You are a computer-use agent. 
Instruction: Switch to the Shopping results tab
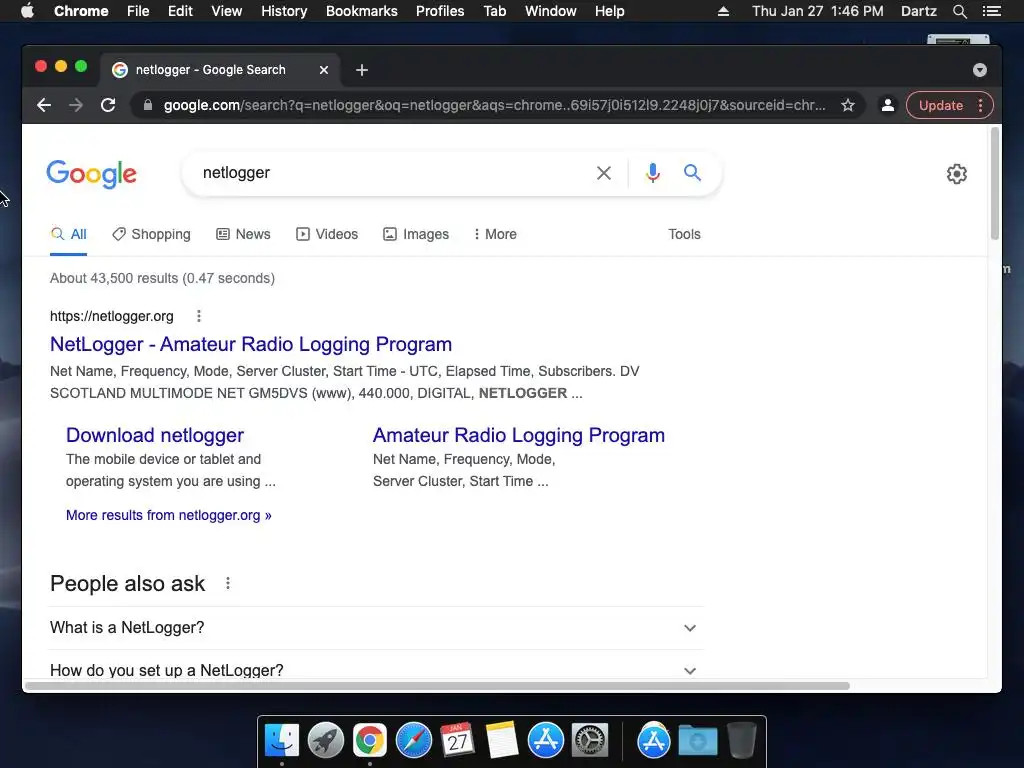tap(152, 234)
